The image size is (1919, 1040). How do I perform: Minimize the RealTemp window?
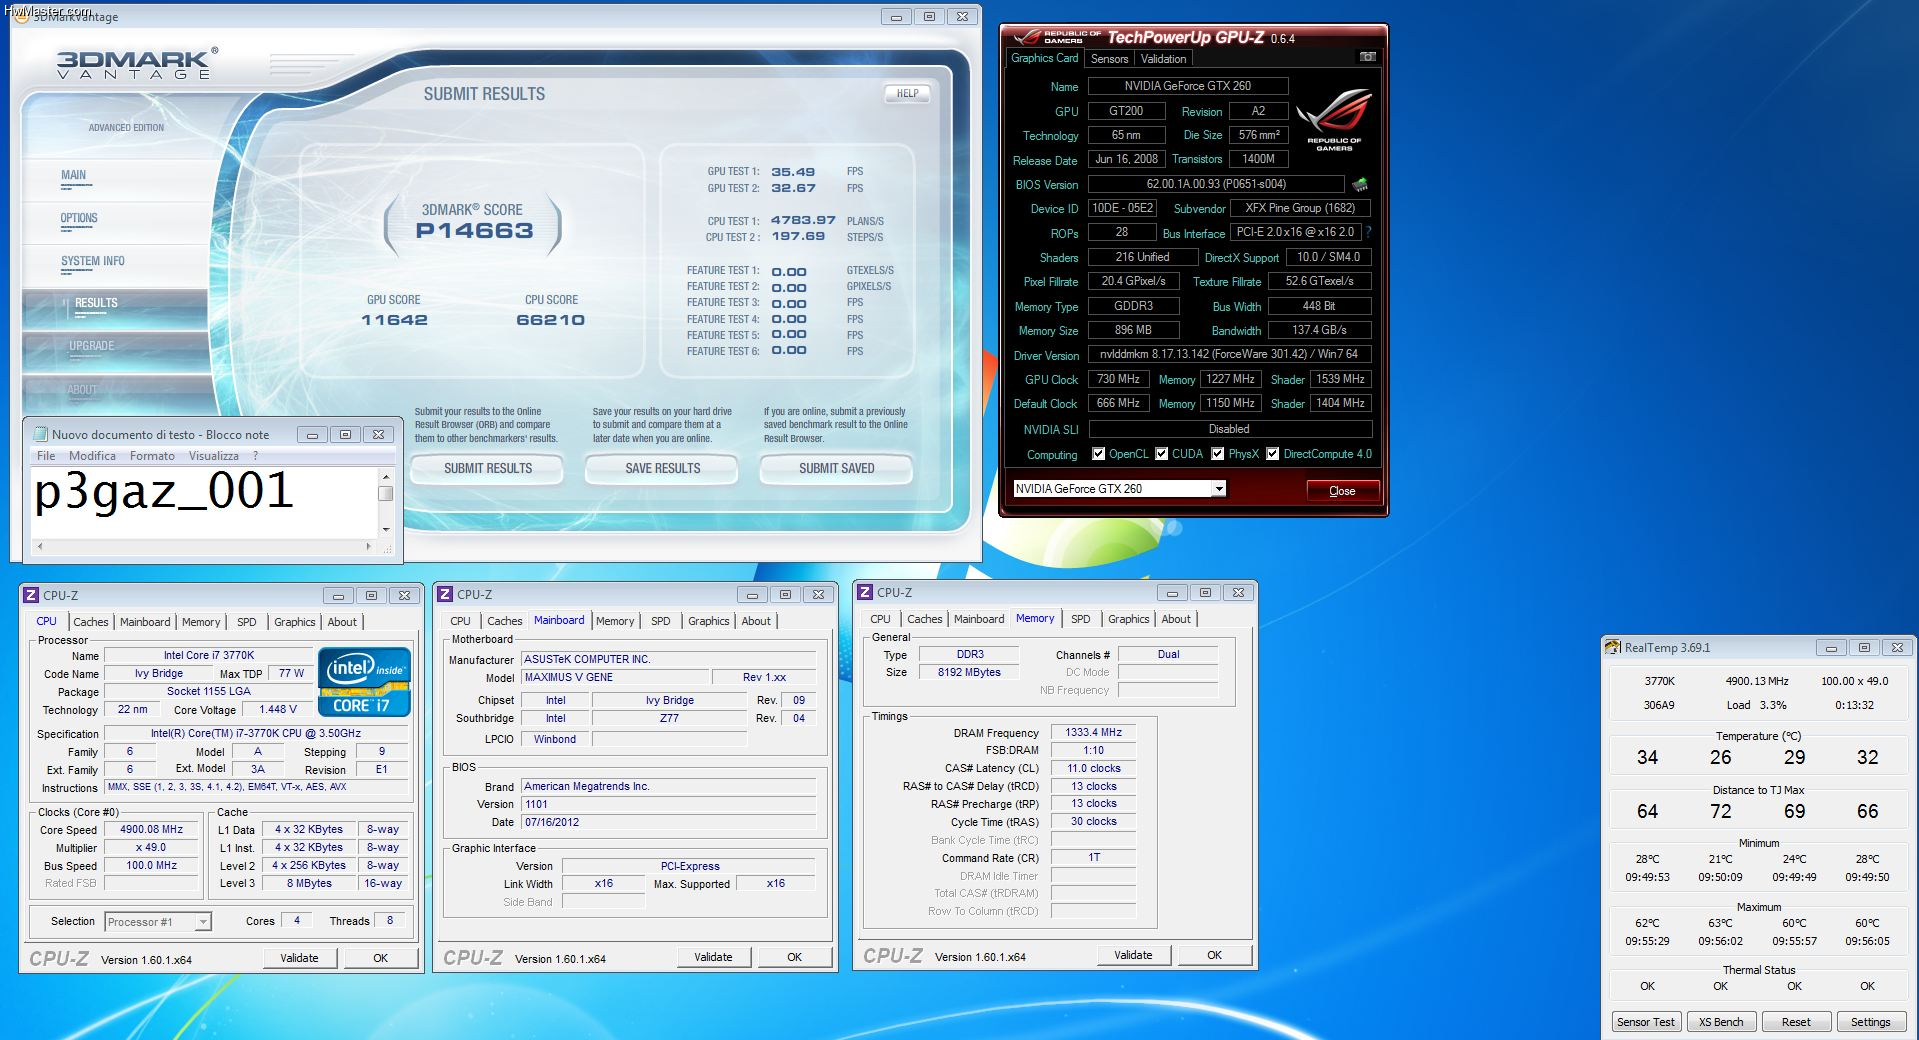(x=1831, y=648)
